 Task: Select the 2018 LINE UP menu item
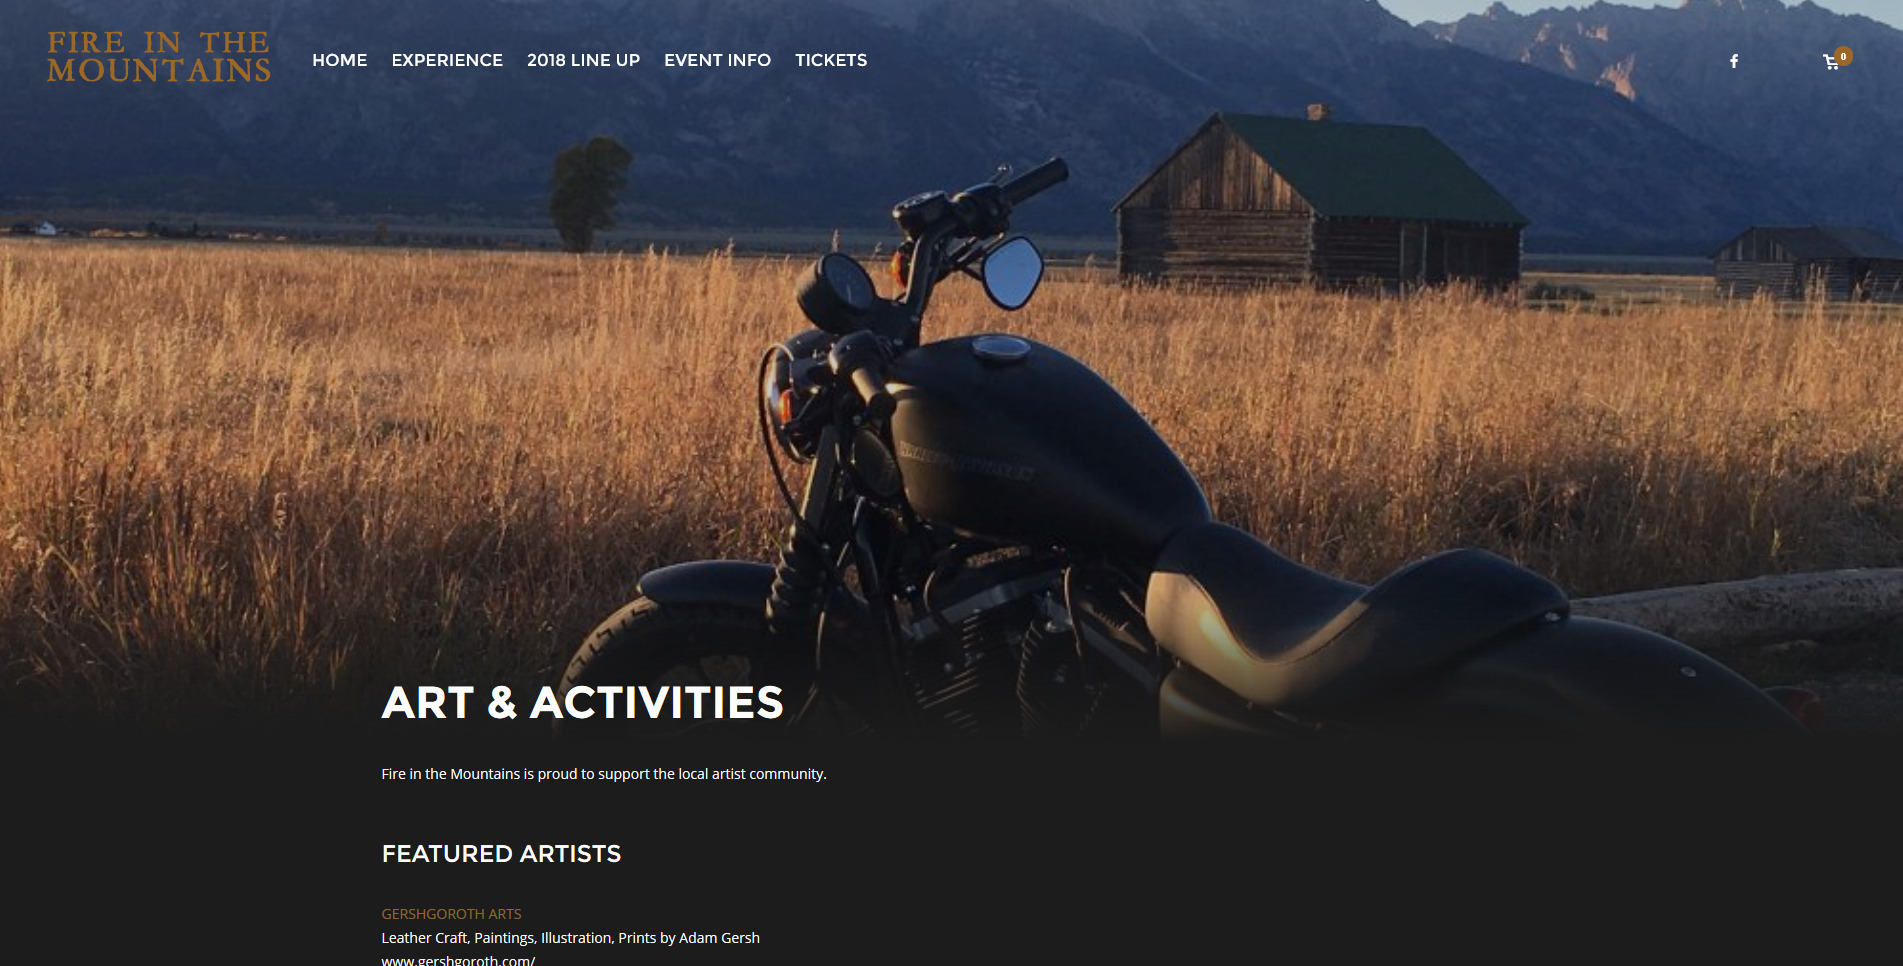[x=583, y=60]
